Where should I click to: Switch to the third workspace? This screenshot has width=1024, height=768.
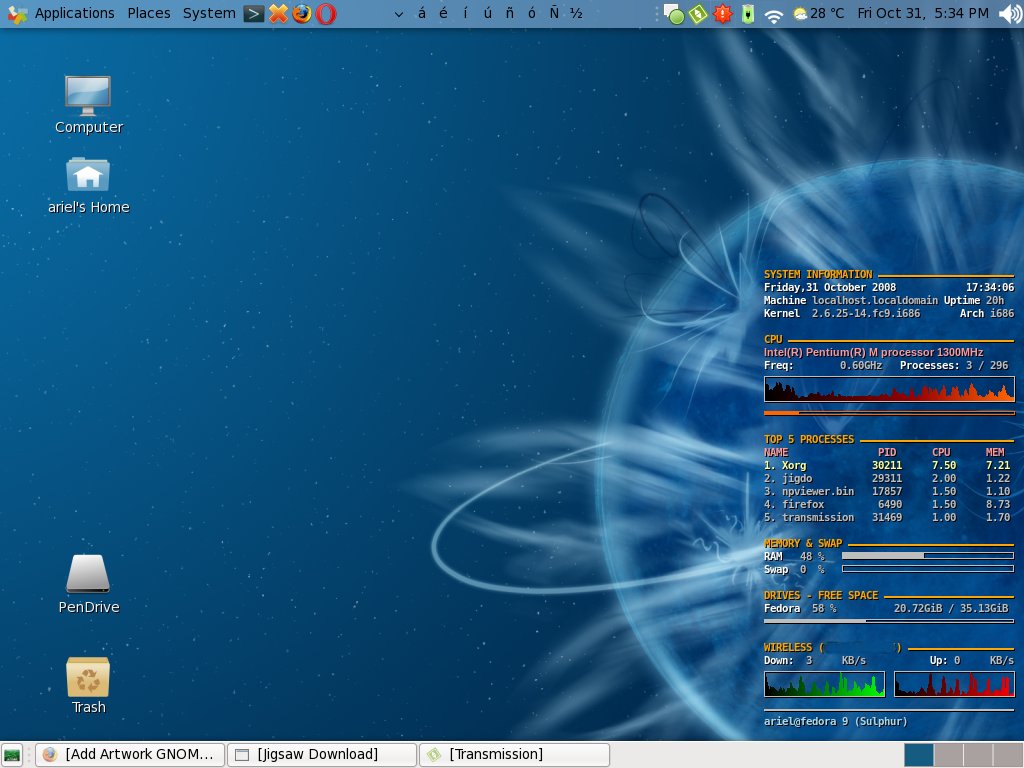tap(978, 755)
